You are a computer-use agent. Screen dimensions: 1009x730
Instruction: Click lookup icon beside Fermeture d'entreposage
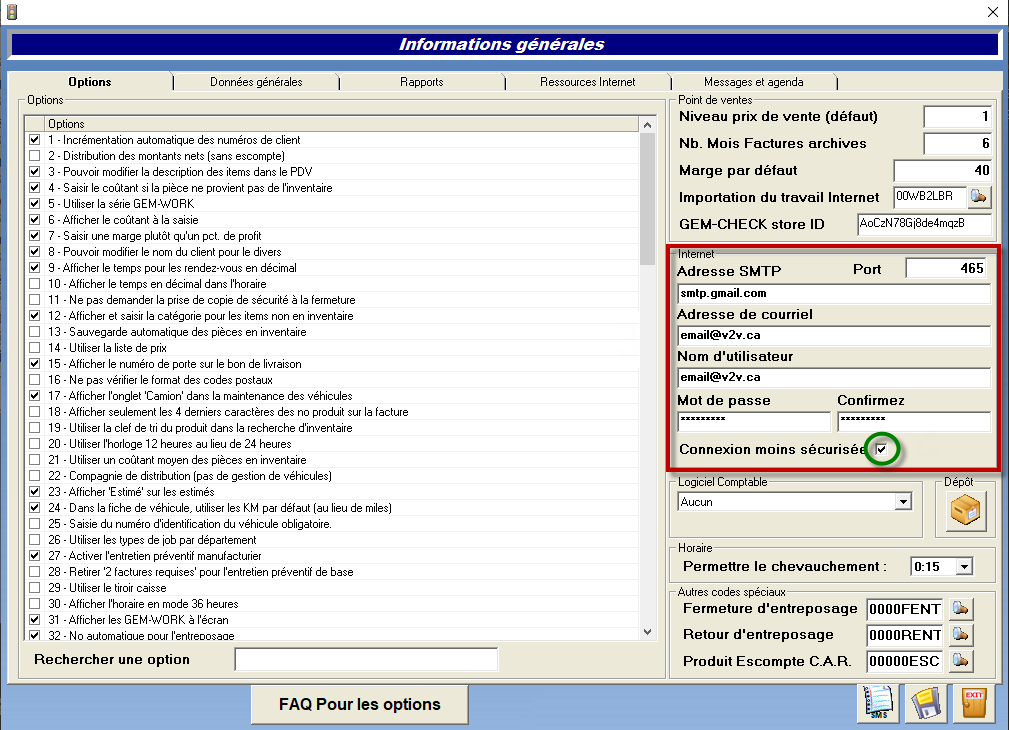coord(961,608)
